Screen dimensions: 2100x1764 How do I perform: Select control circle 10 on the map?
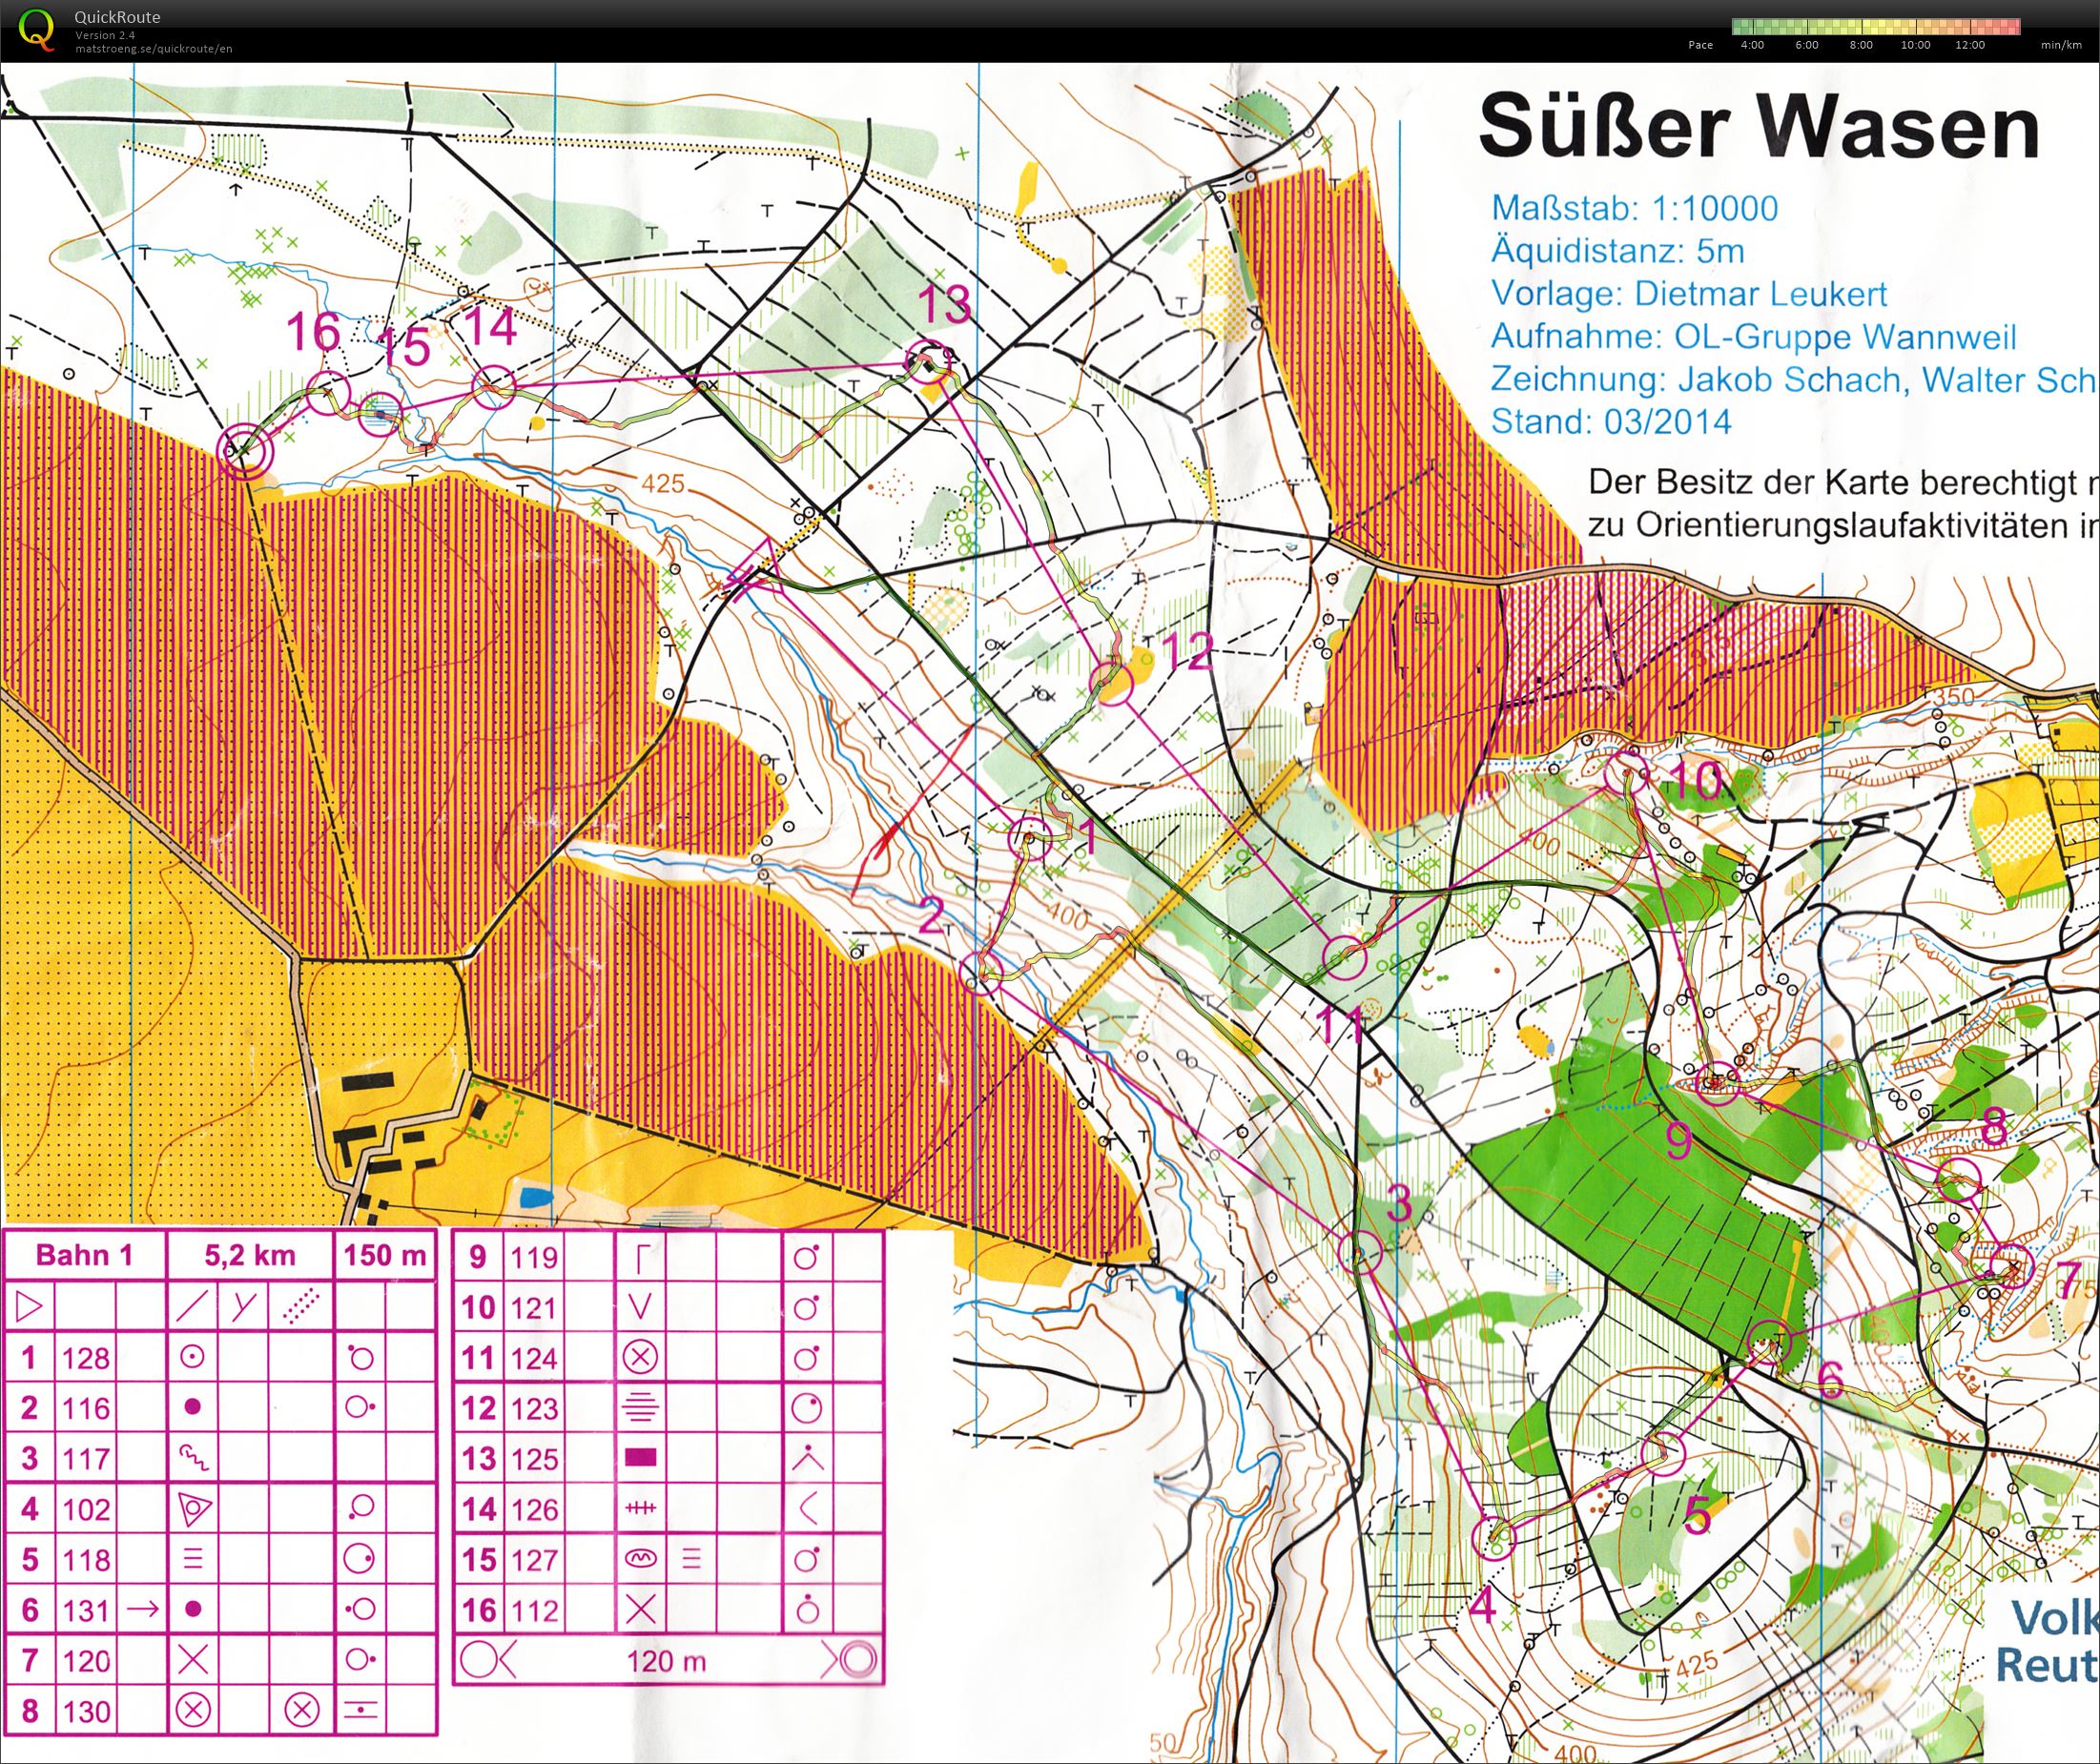(x=1626, y=773)
